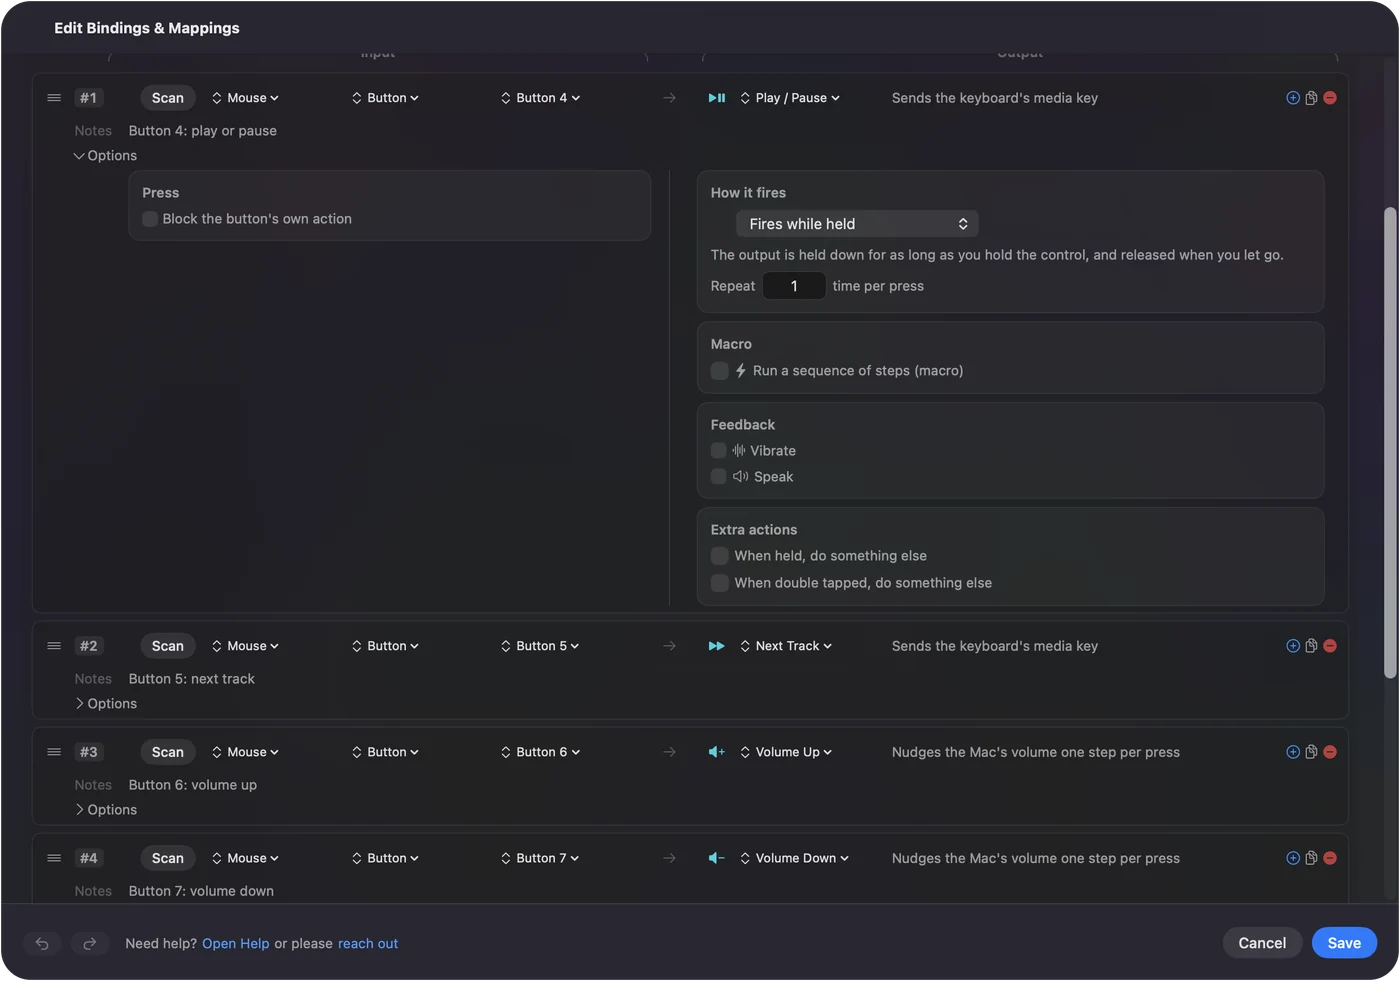Viewport: 1400px width, 981px height.
Task: Remove binding #2 with the red minus
Action: [1330, 646]
